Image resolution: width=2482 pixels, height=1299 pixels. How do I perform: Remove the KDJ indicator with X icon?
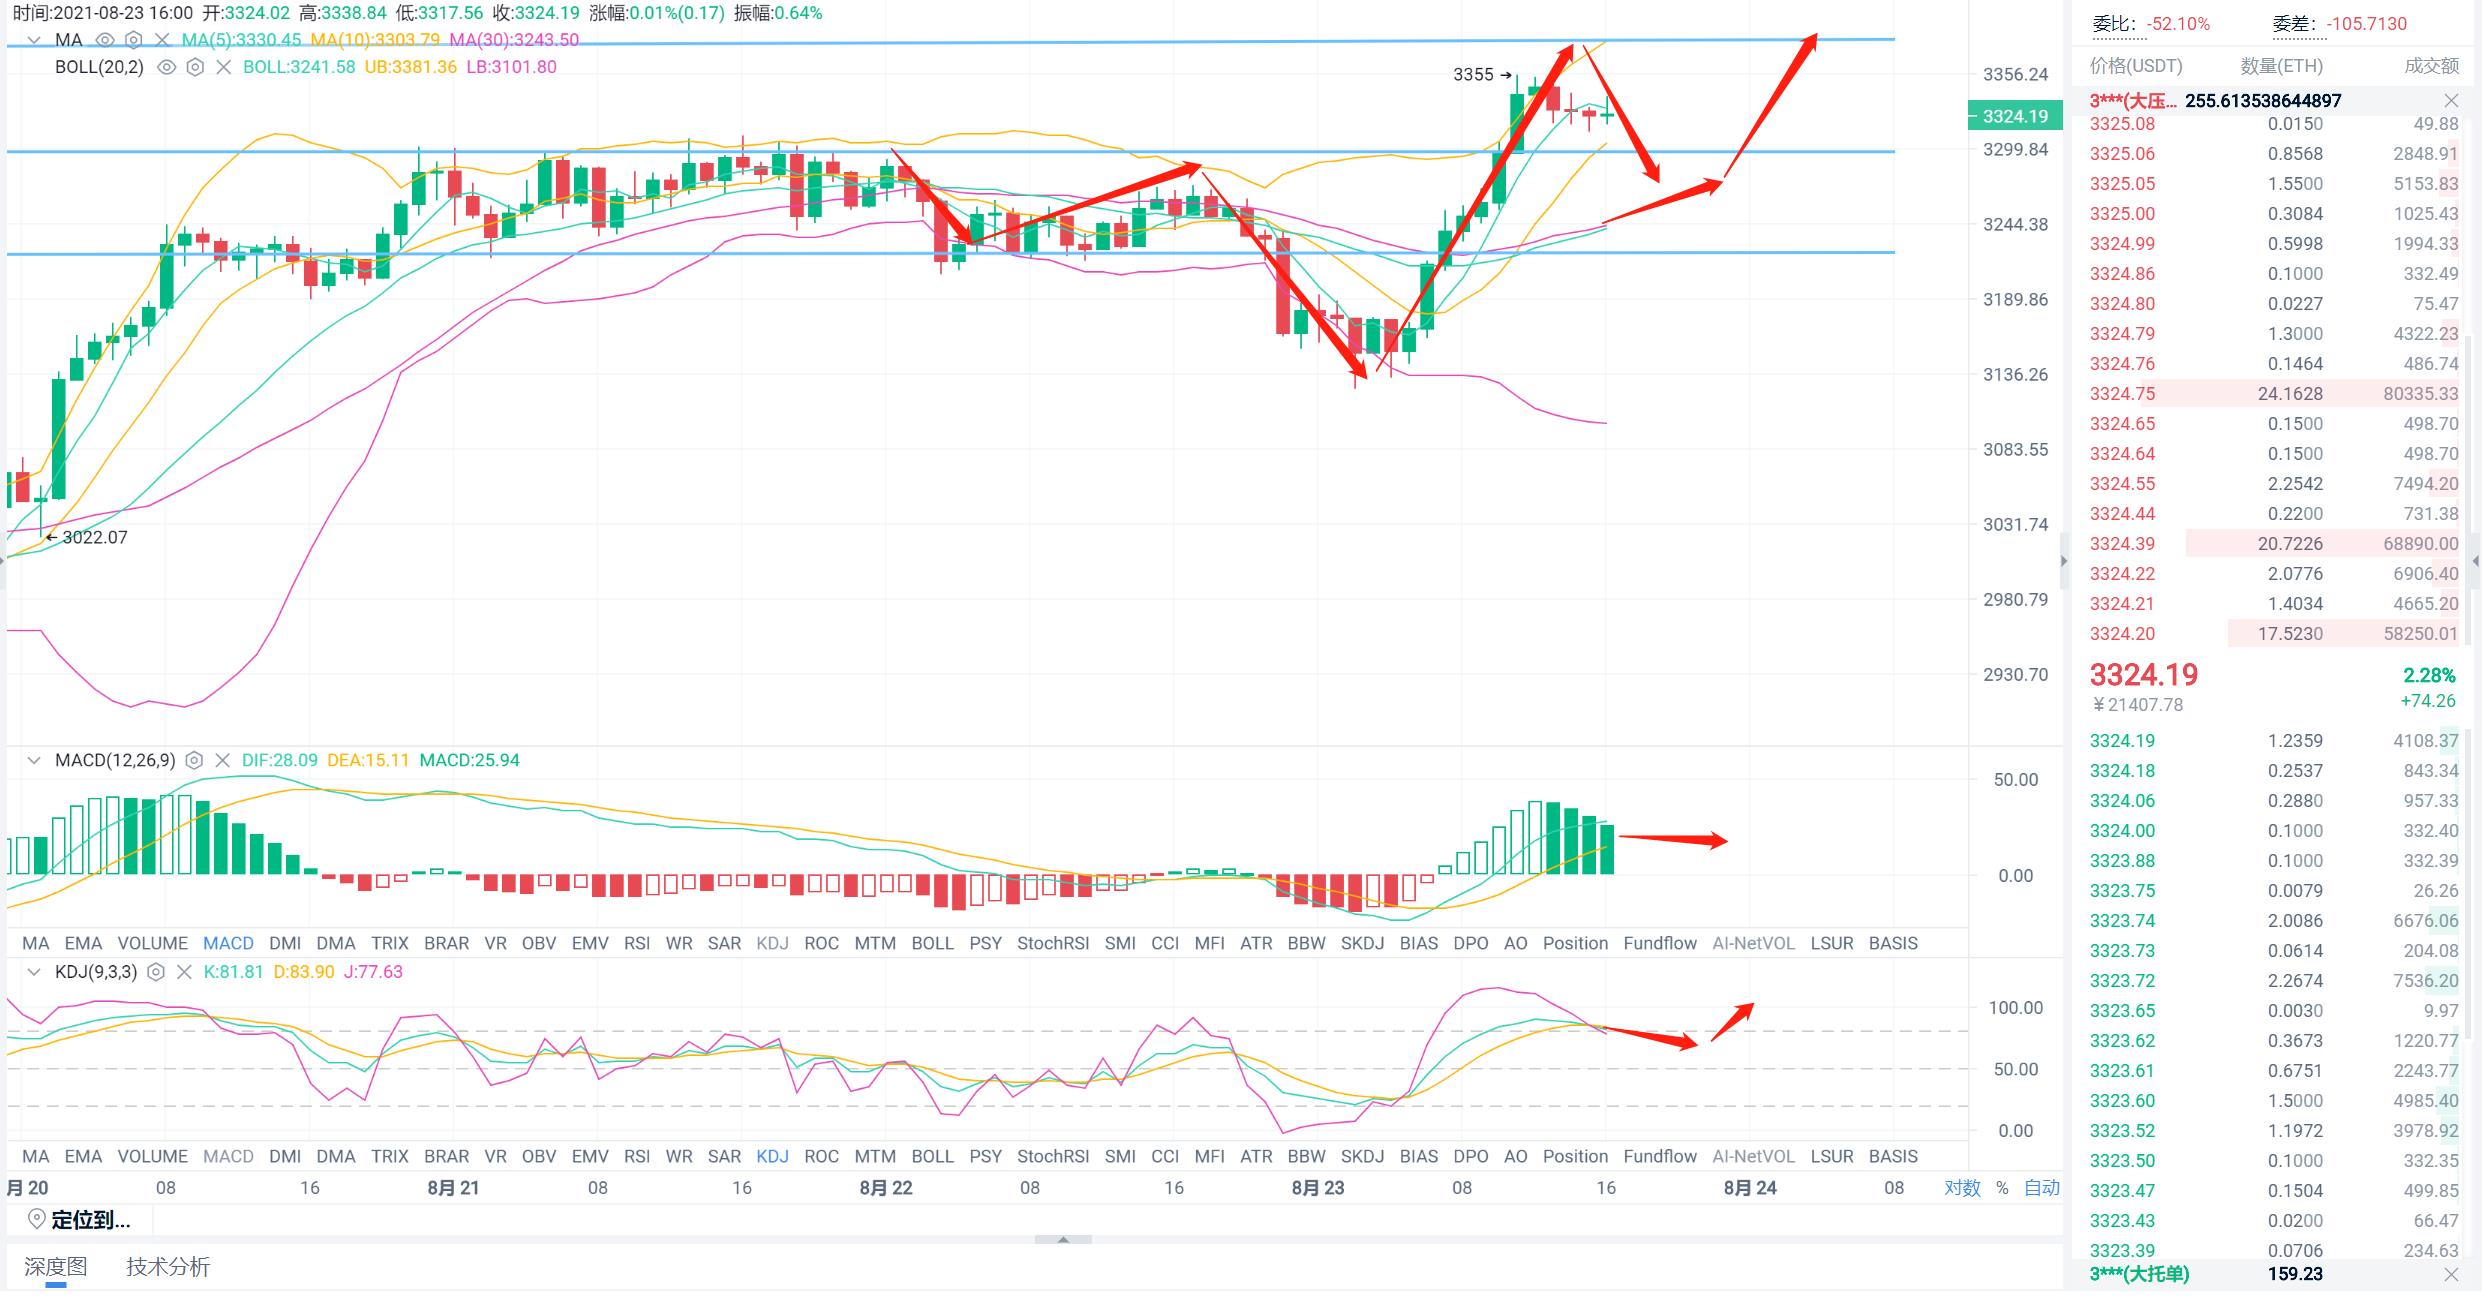coord(184,972)
